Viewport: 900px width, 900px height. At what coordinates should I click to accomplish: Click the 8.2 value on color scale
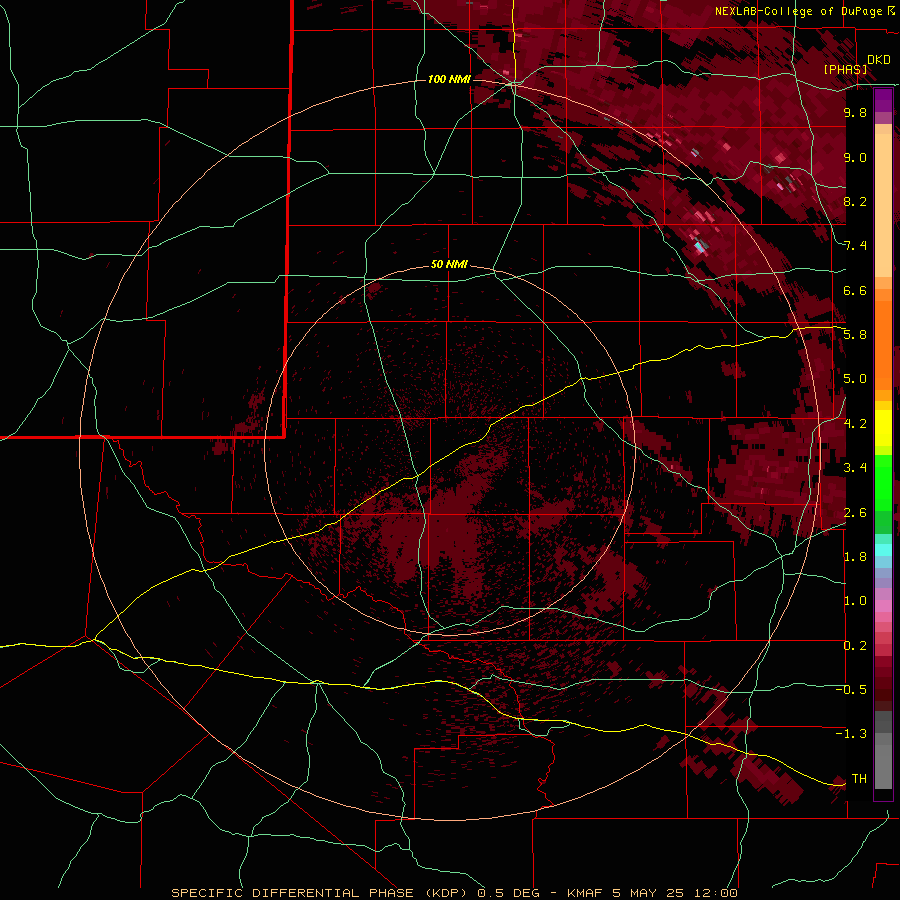[x=855, y=201]
